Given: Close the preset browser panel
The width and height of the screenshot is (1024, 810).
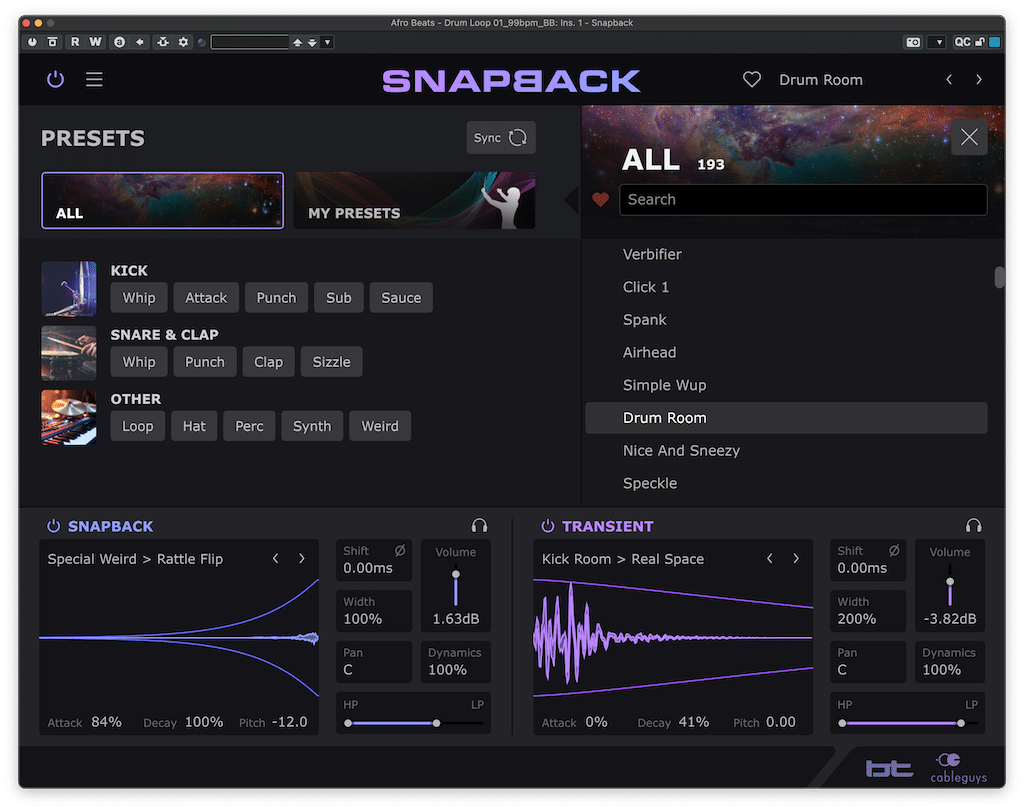Looking at the screenshot, I should [969, 137].
